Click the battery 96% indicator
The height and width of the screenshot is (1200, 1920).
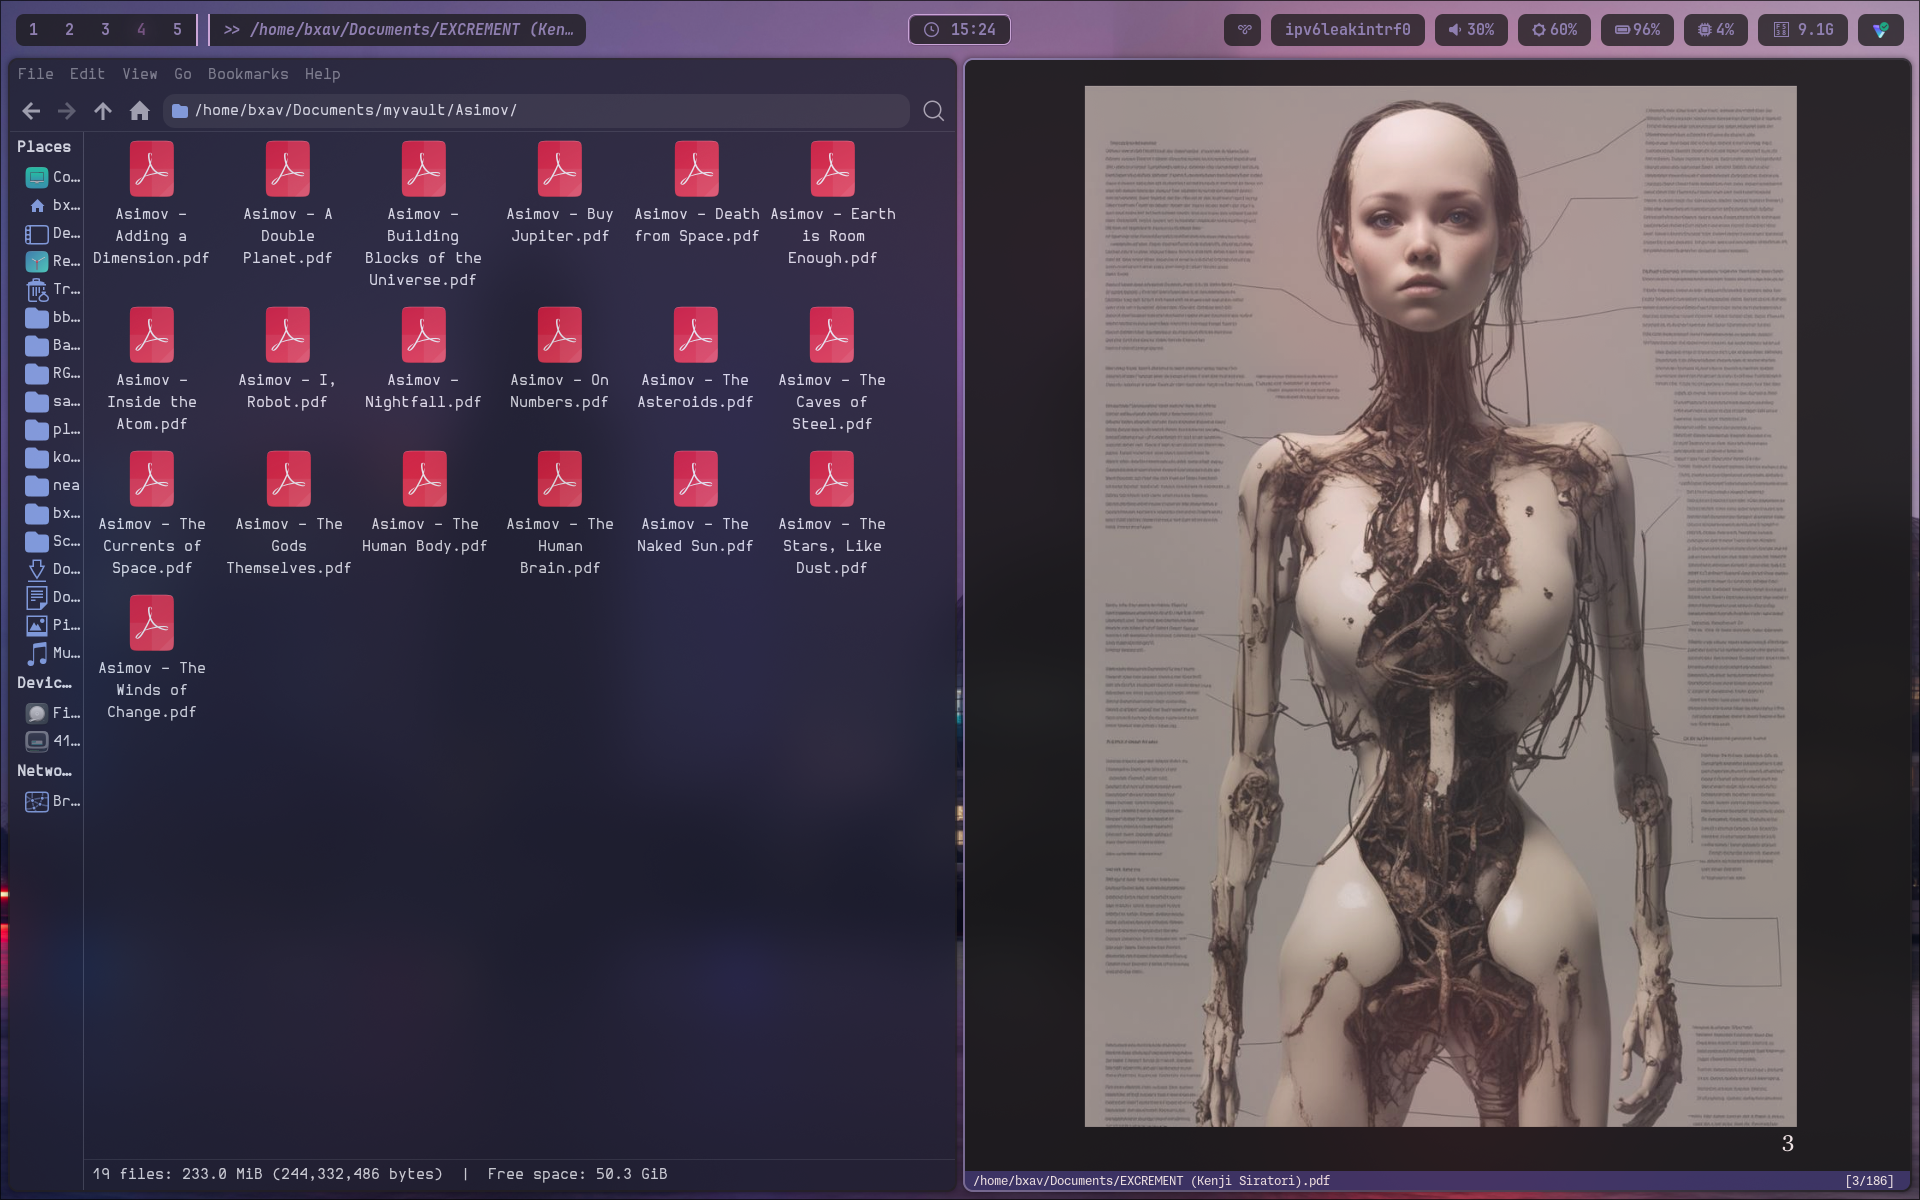tap(1637, 30)
